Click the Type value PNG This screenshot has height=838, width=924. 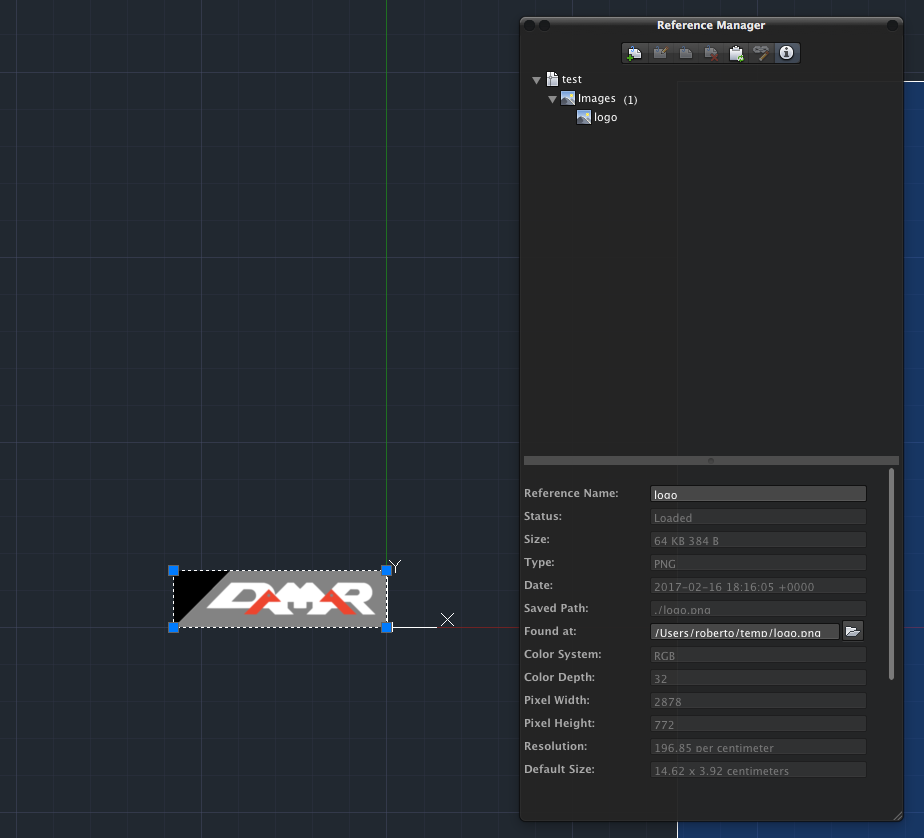(758, 563)
